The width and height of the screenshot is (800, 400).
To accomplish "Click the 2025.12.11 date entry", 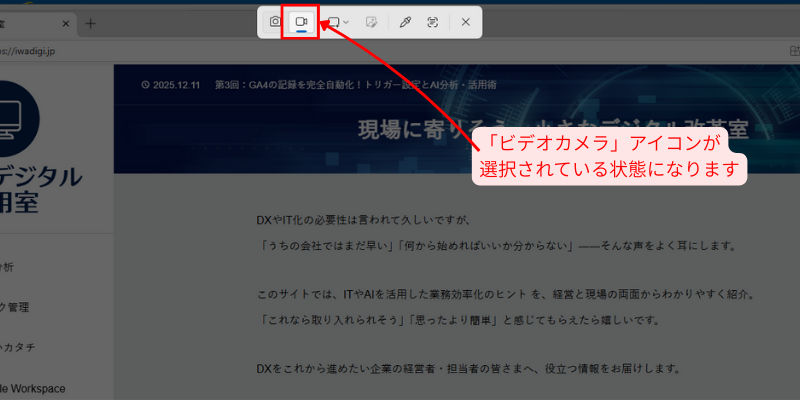I will (171, 85).
